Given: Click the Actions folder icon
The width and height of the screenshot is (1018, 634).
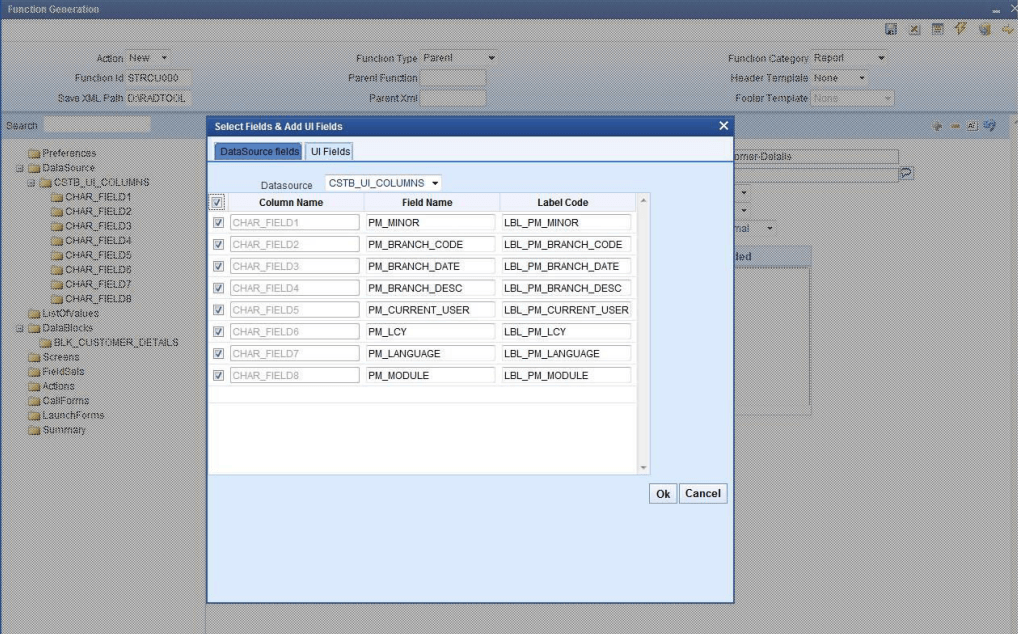Looking at the screenshot, I should pos(34,386).
